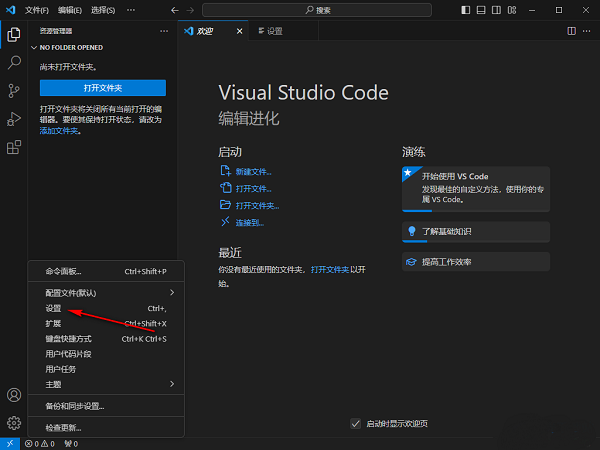This screenshot has height=450, width=600.
Task: Open the Search view in activity bar
Action: [x=14, y=62]
